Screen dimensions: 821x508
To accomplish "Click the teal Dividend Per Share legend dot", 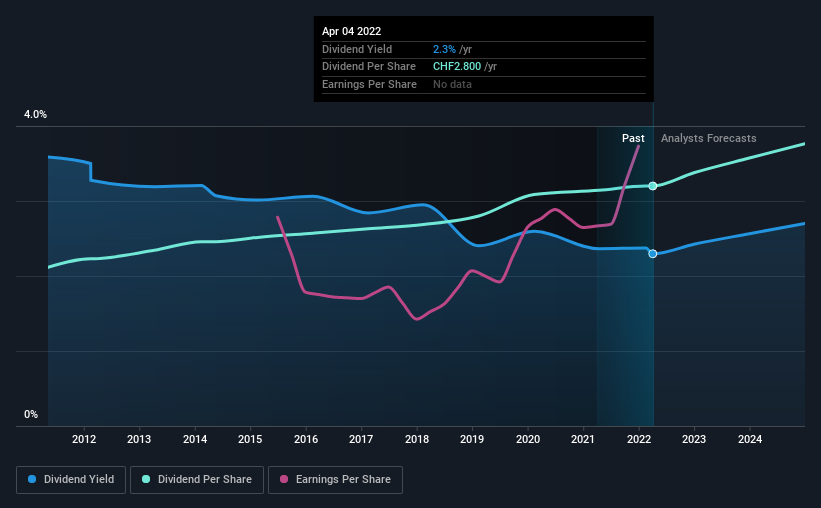I will [146, 479].
